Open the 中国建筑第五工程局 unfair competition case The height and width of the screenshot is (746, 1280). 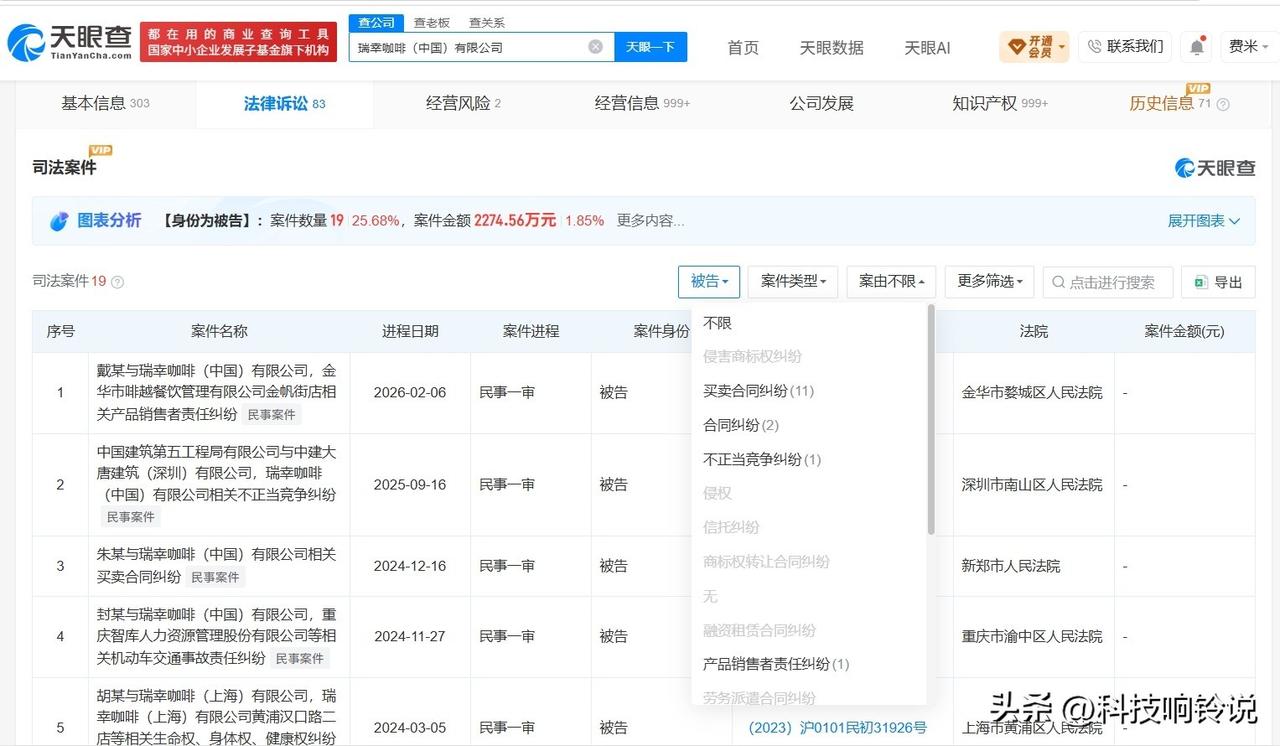tap(216, 473)
